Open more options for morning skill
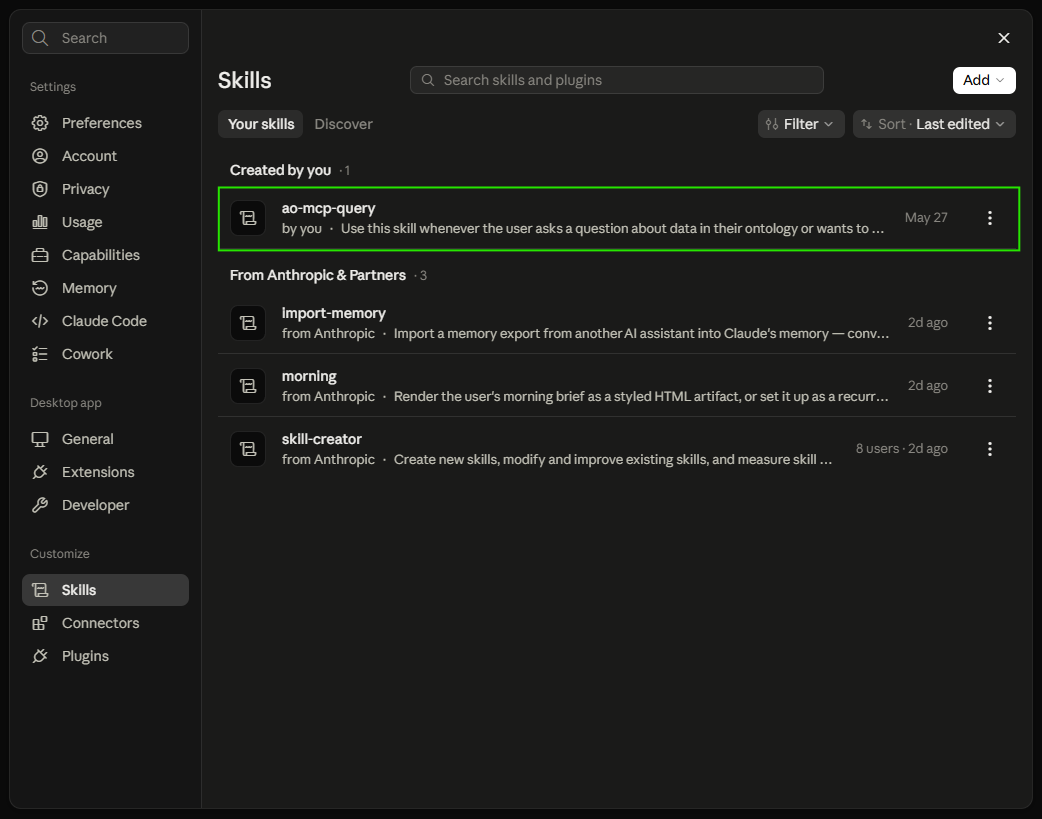This screenshot has width=1042, height=819. [x=990, y=386]
